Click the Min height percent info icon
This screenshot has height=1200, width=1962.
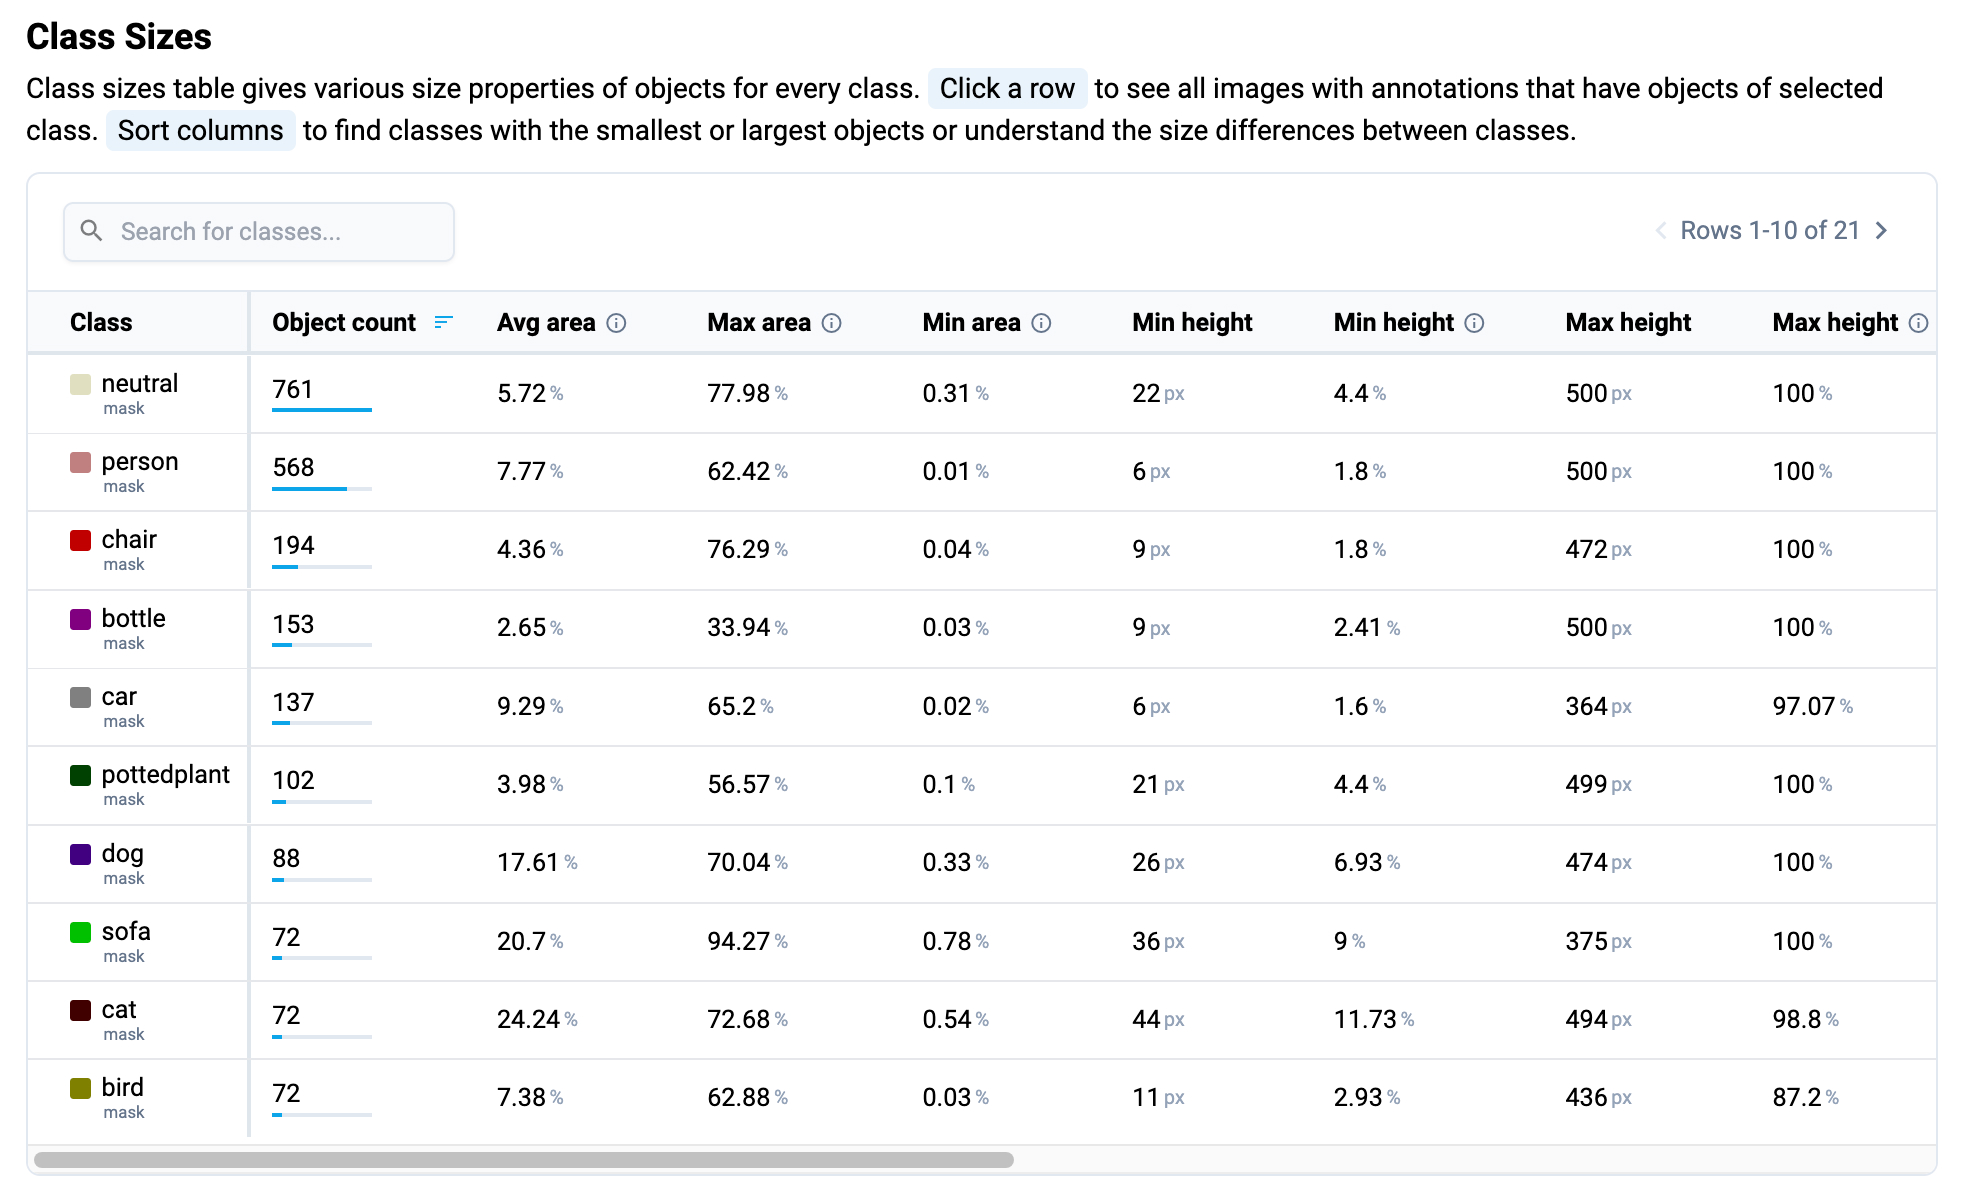click(1475, 323)
